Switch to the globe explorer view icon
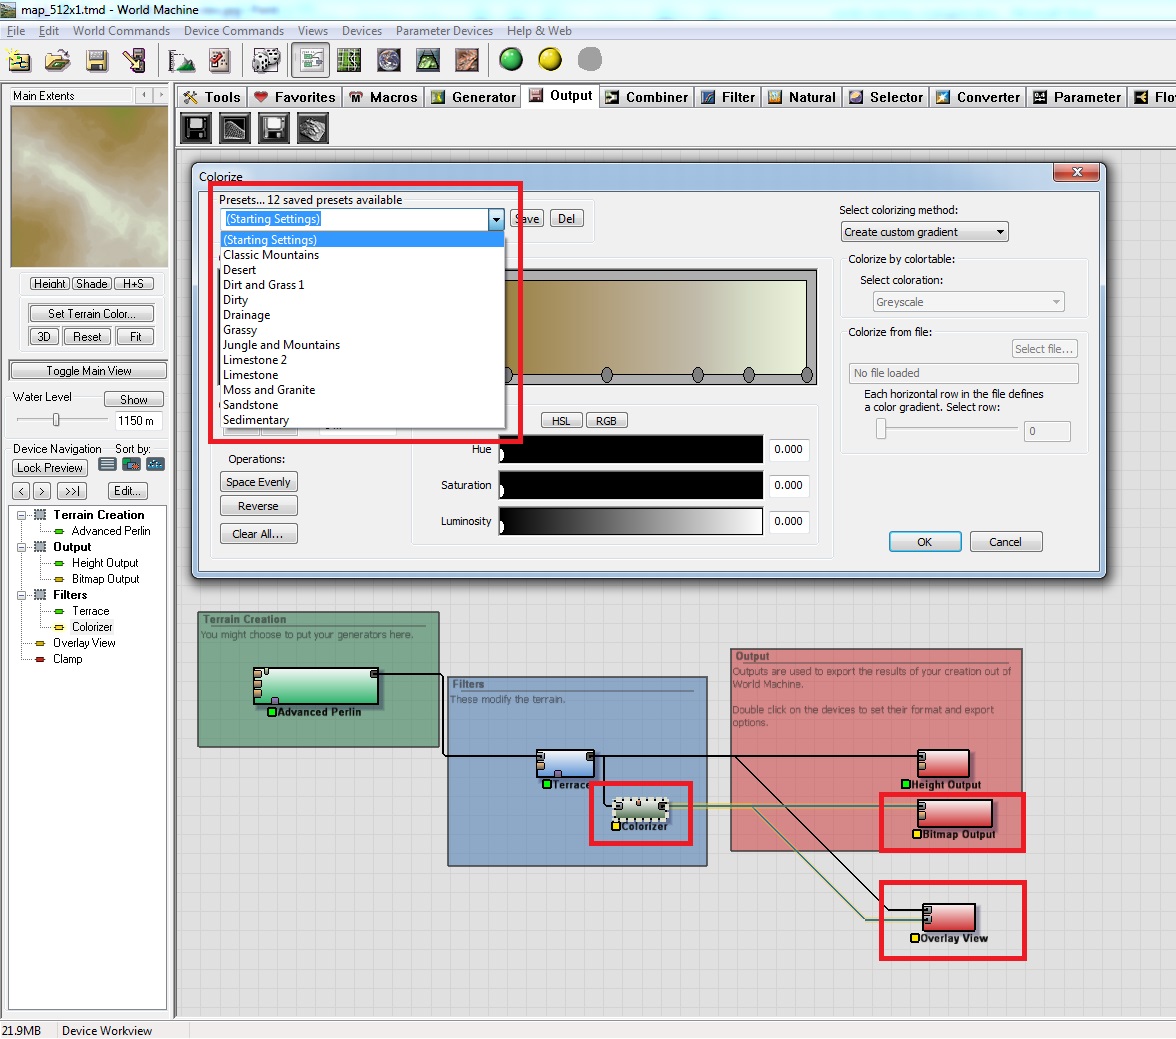This screenshot has height=1039, width=1176. tap(388, 60)
